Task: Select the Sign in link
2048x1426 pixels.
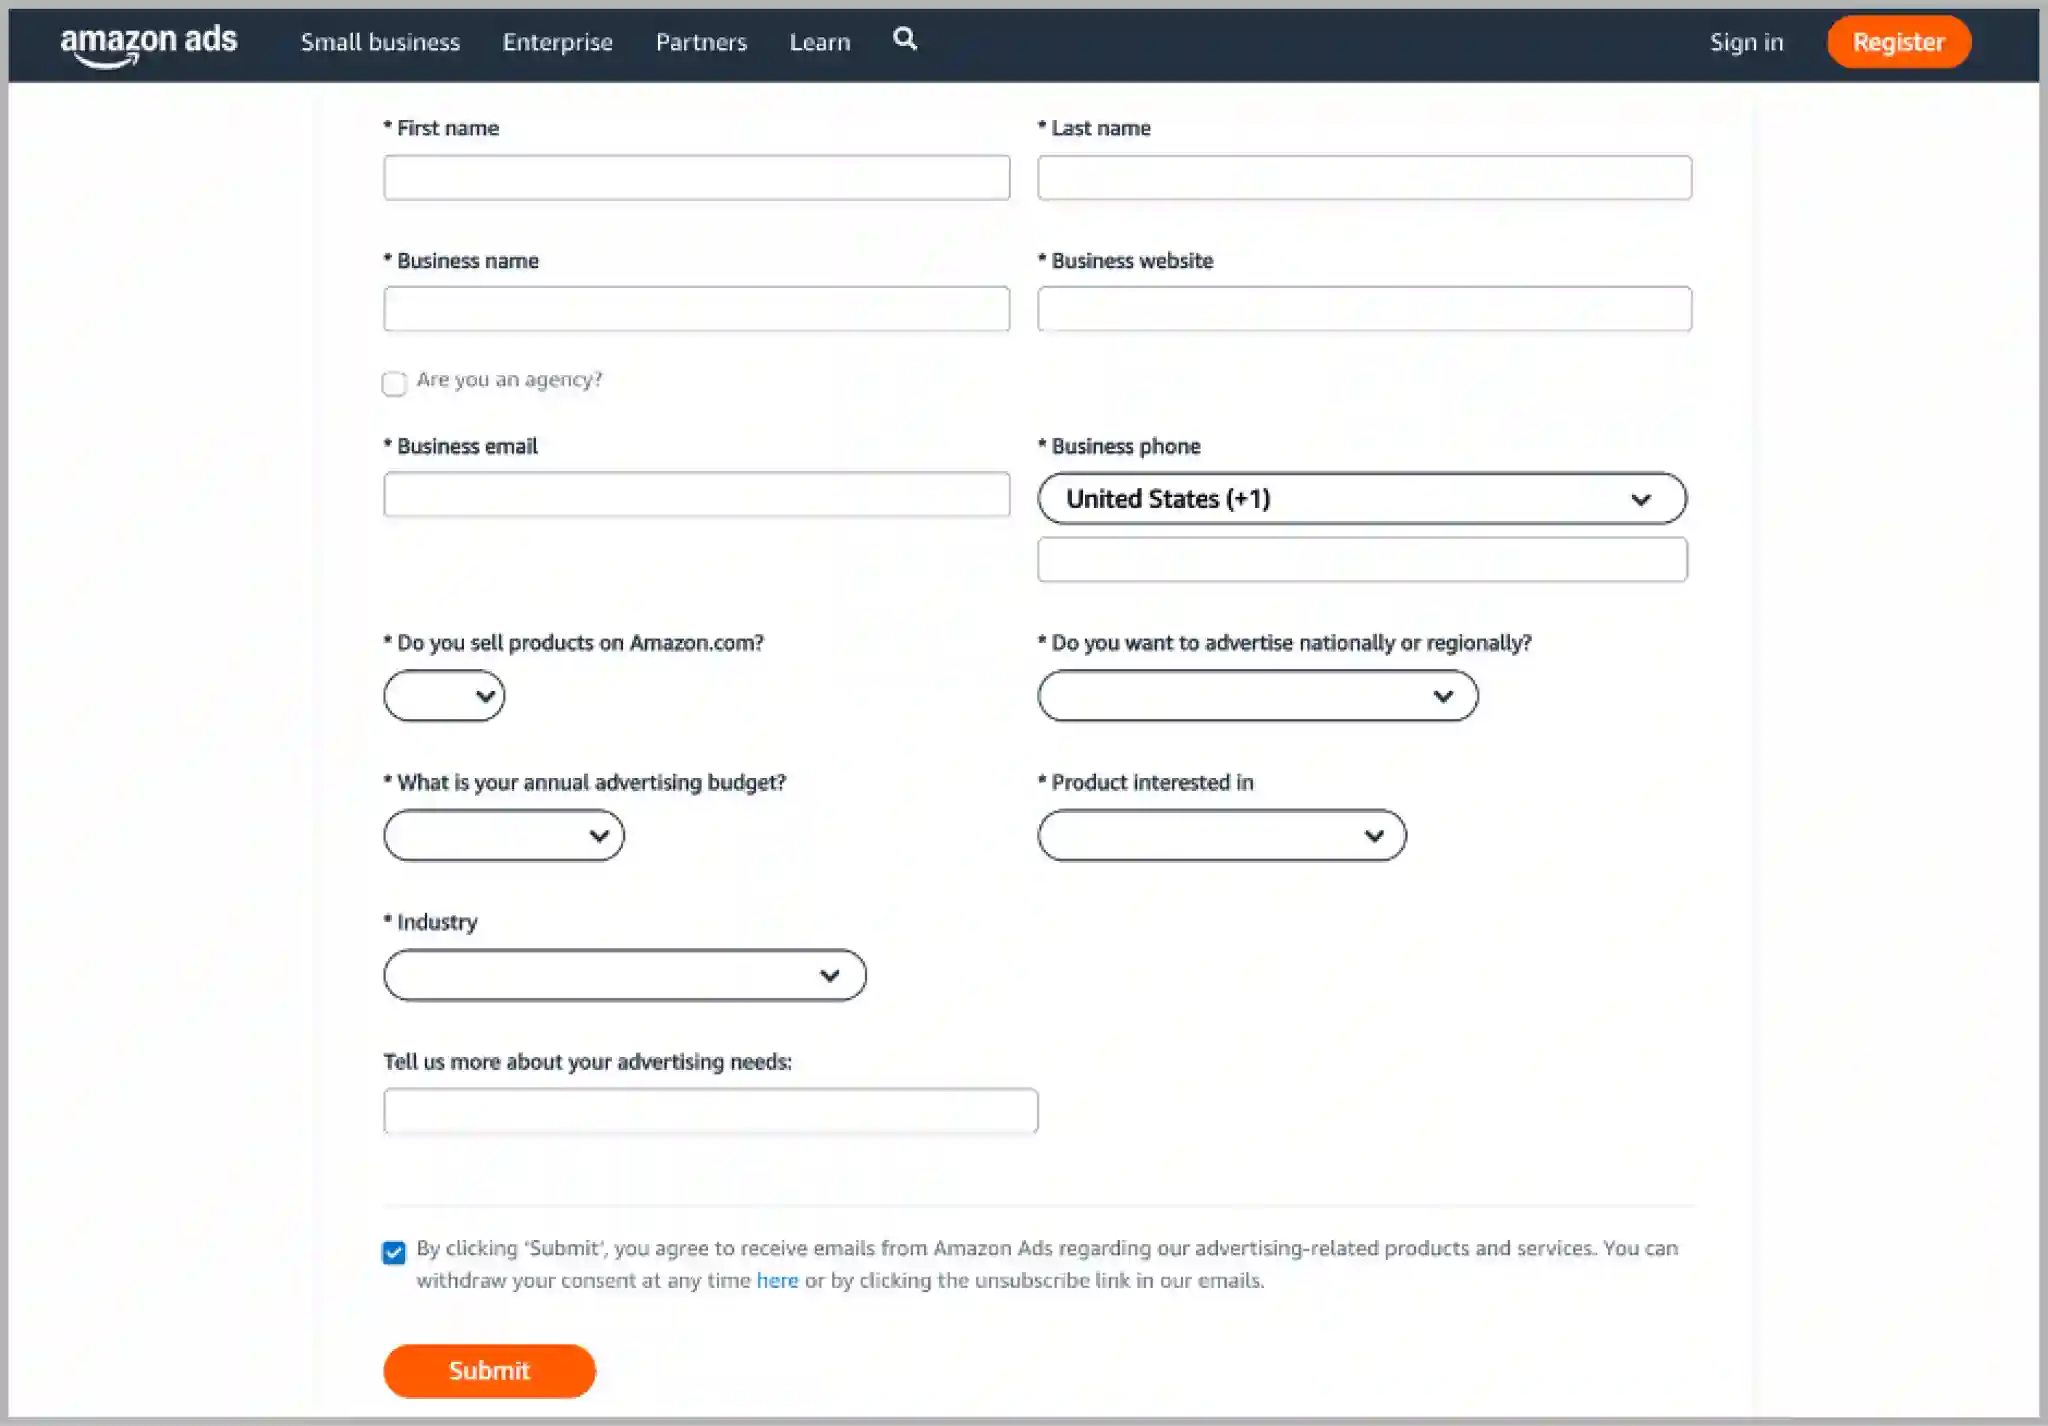Action: [1746, 42]
